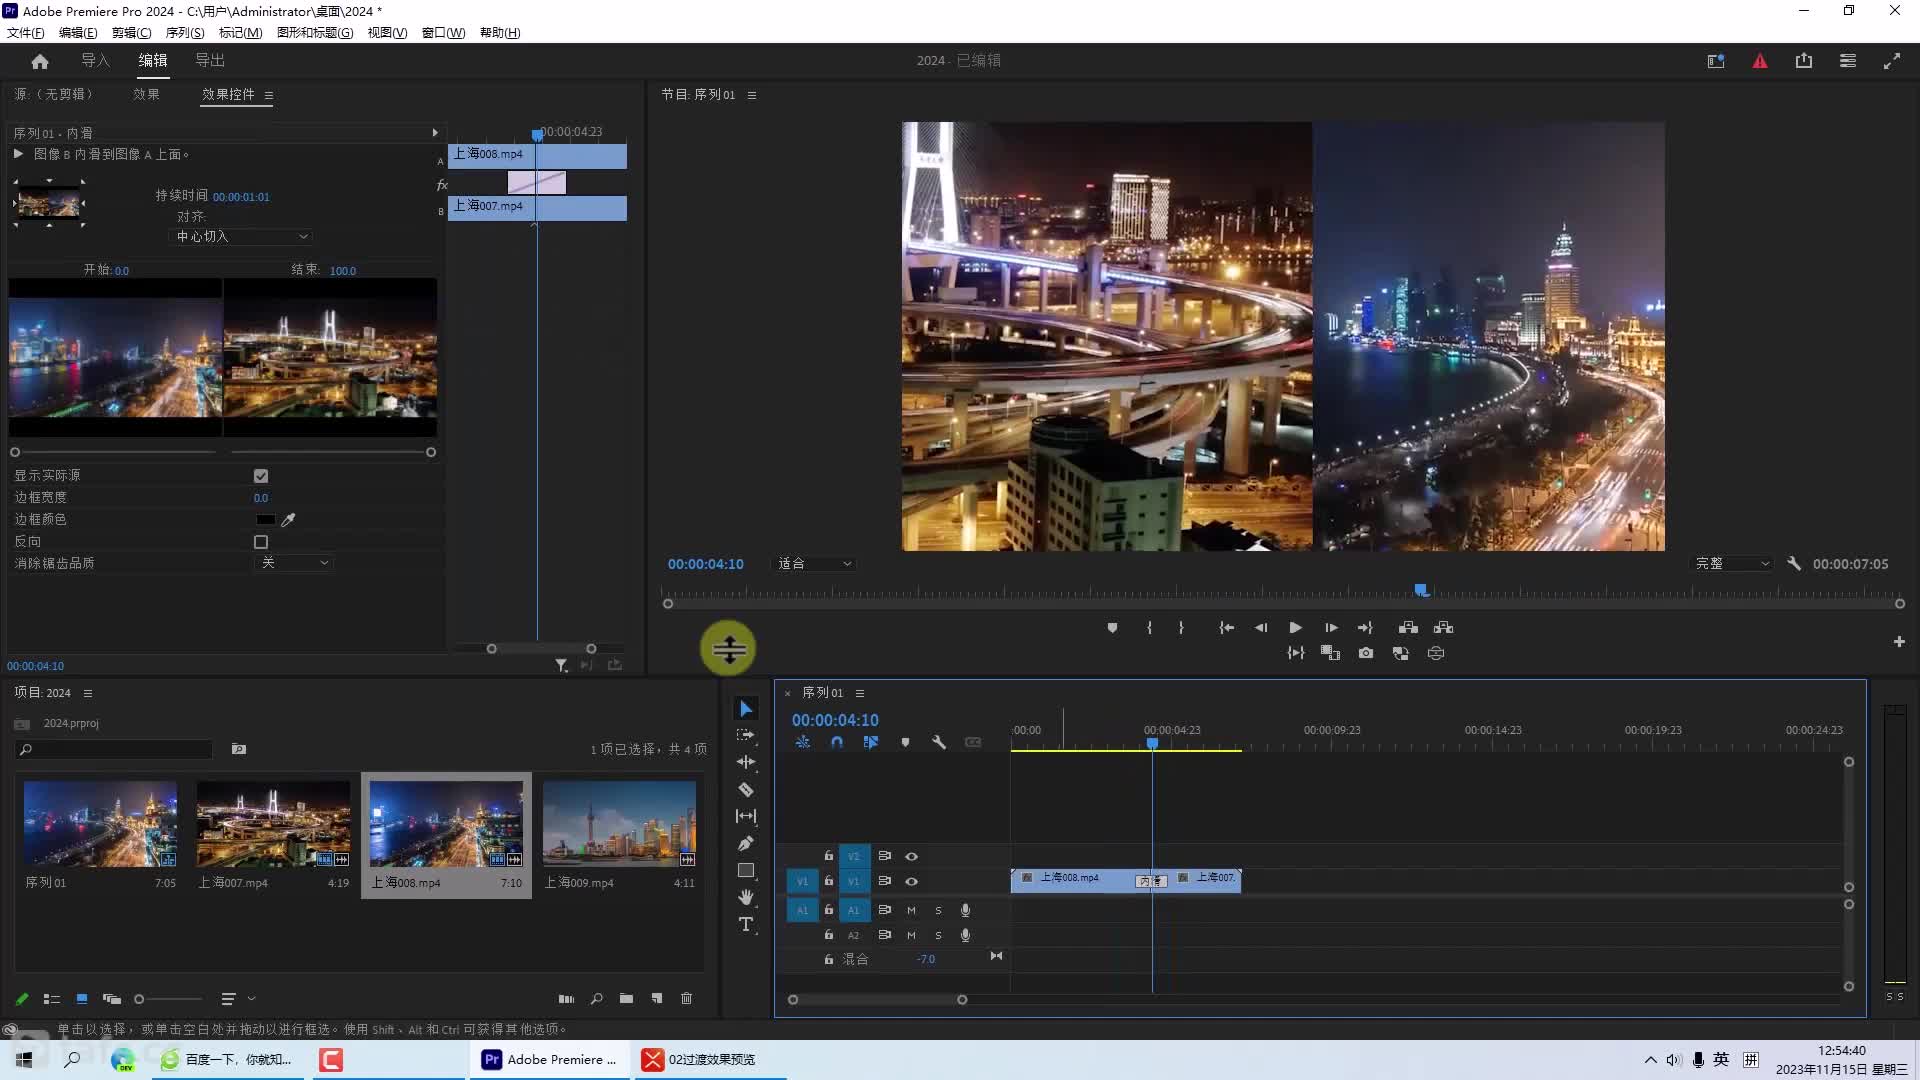The image size is (1920, 1080).
Task: Select the Rectangle tool
Action: (746, 870)
